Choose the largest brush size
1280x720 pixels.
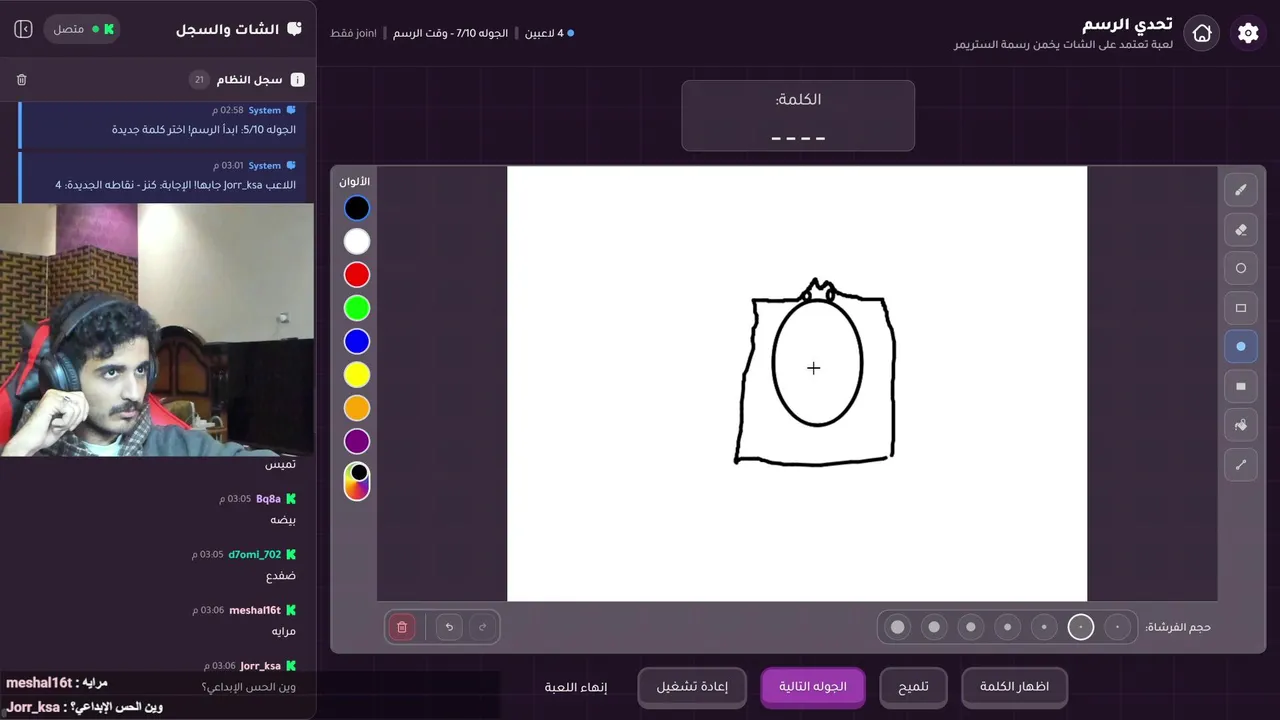(x=898, y=627)
